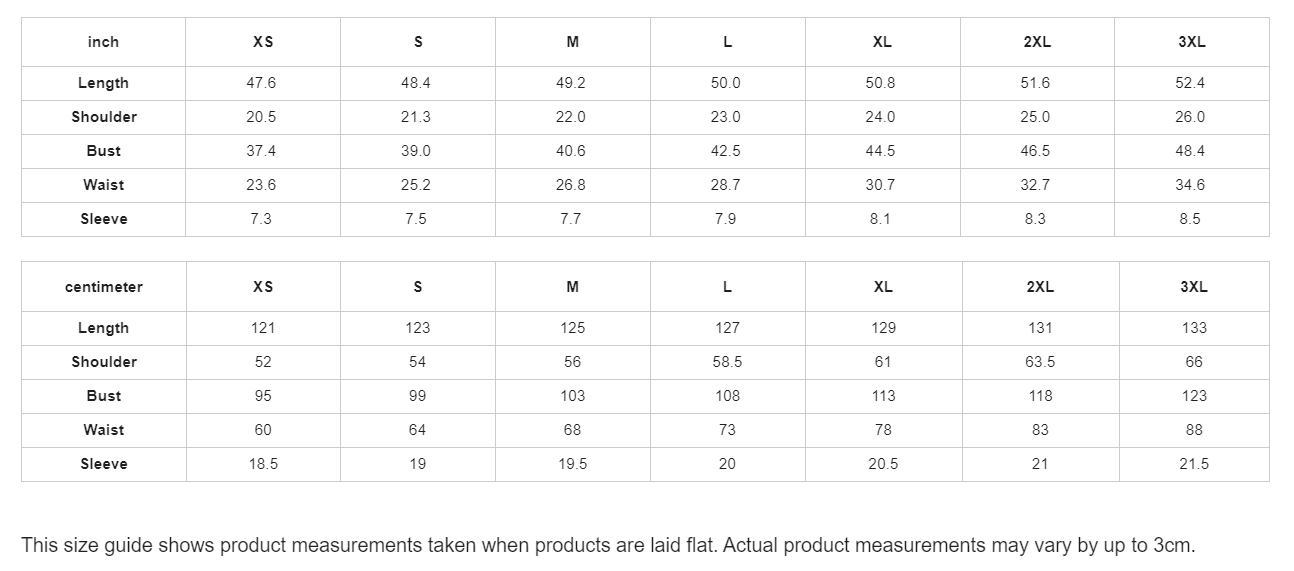Click the Length row label in the inch table

(103, 83)
